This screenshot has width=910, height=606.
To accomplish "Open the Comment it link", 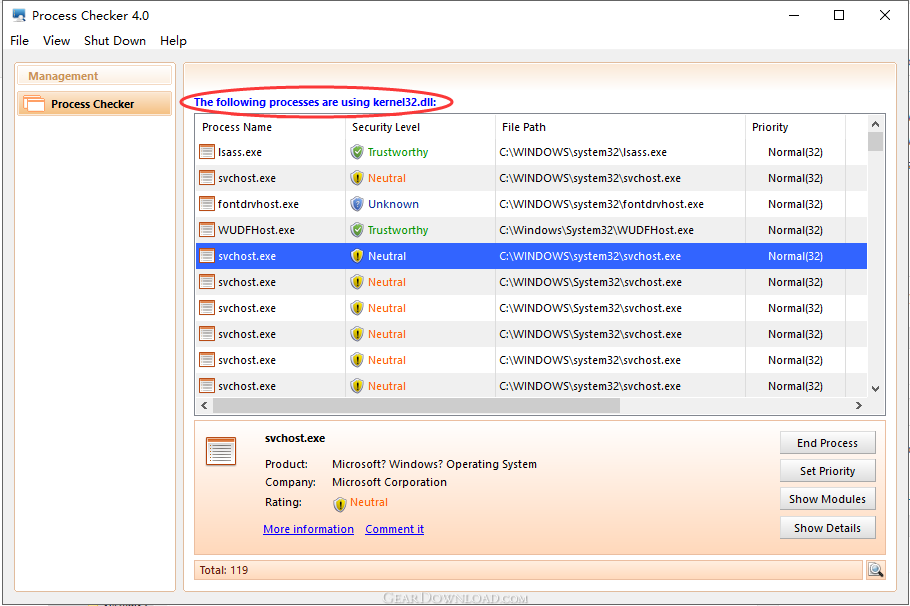I will [x=395, y=529].
